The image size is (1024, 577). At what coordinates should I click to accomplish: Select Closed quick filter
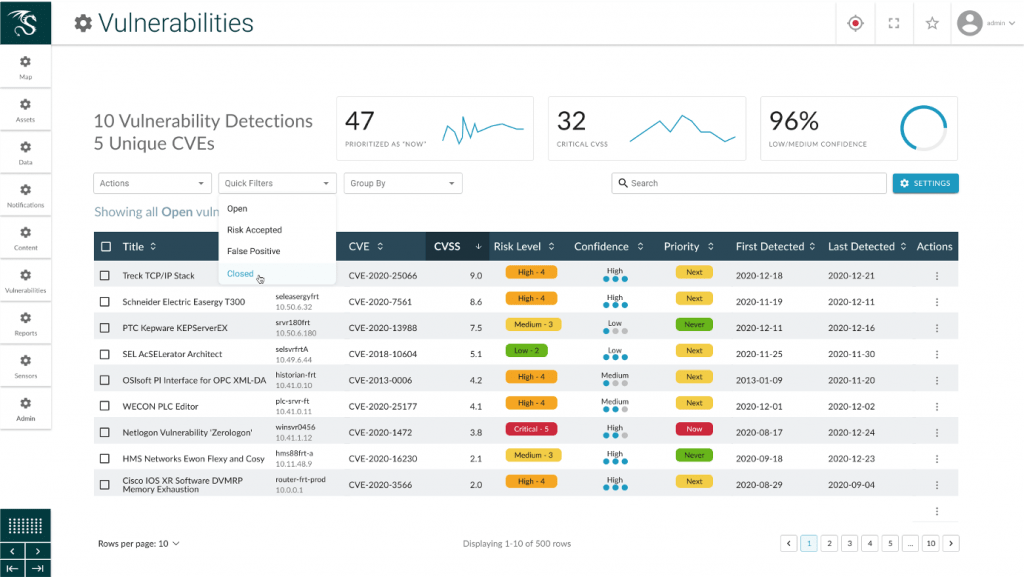click(x=277, y=273)
